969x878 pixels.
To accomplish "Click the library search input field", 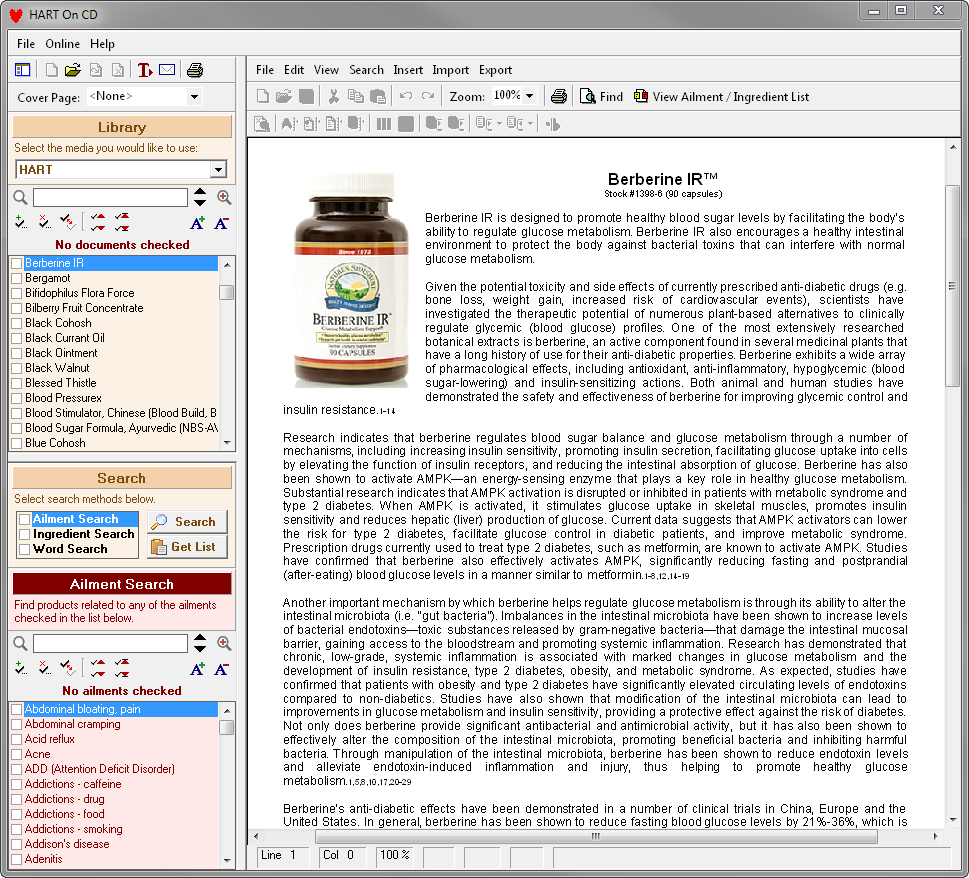I will (110, 198).
